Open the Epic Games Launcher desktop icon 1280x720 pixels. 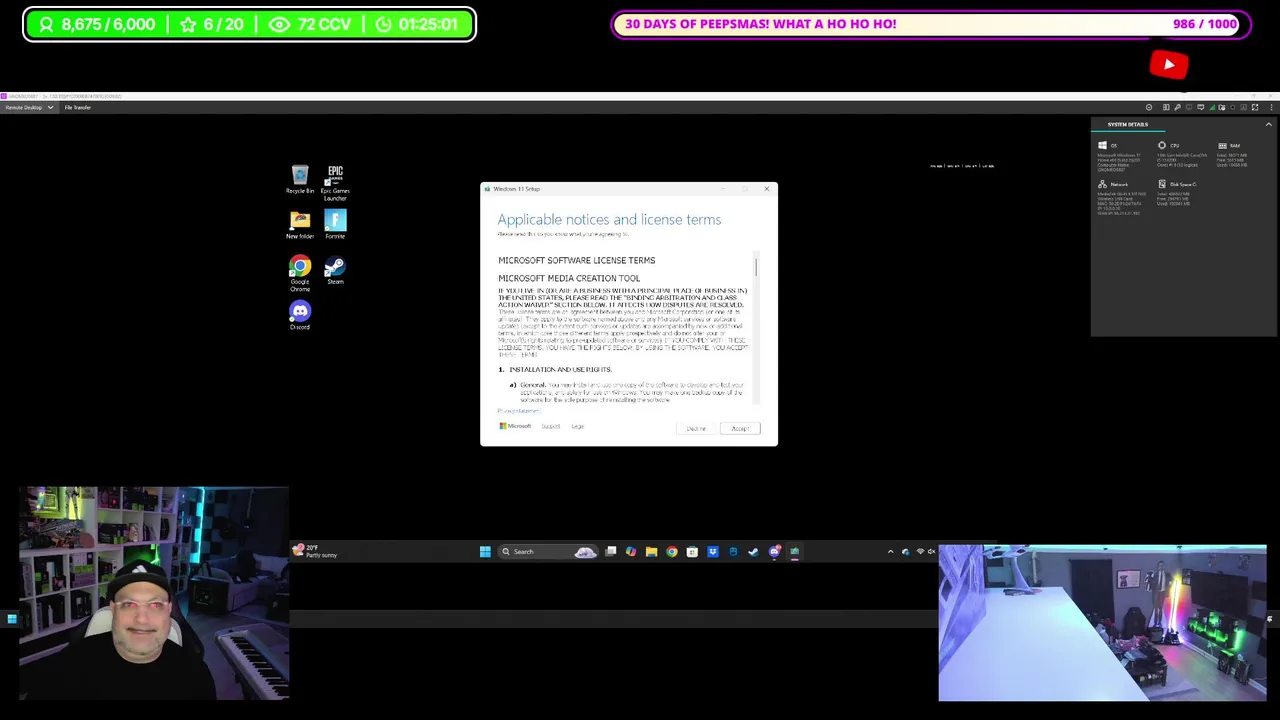335,183
